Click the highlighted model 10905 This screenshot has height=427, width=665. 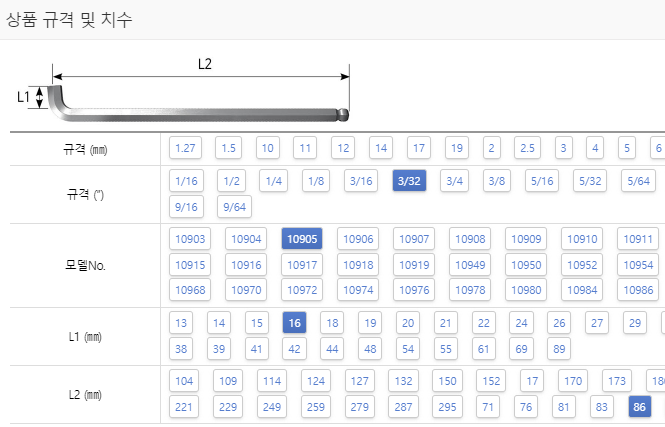tap(302, 239)
